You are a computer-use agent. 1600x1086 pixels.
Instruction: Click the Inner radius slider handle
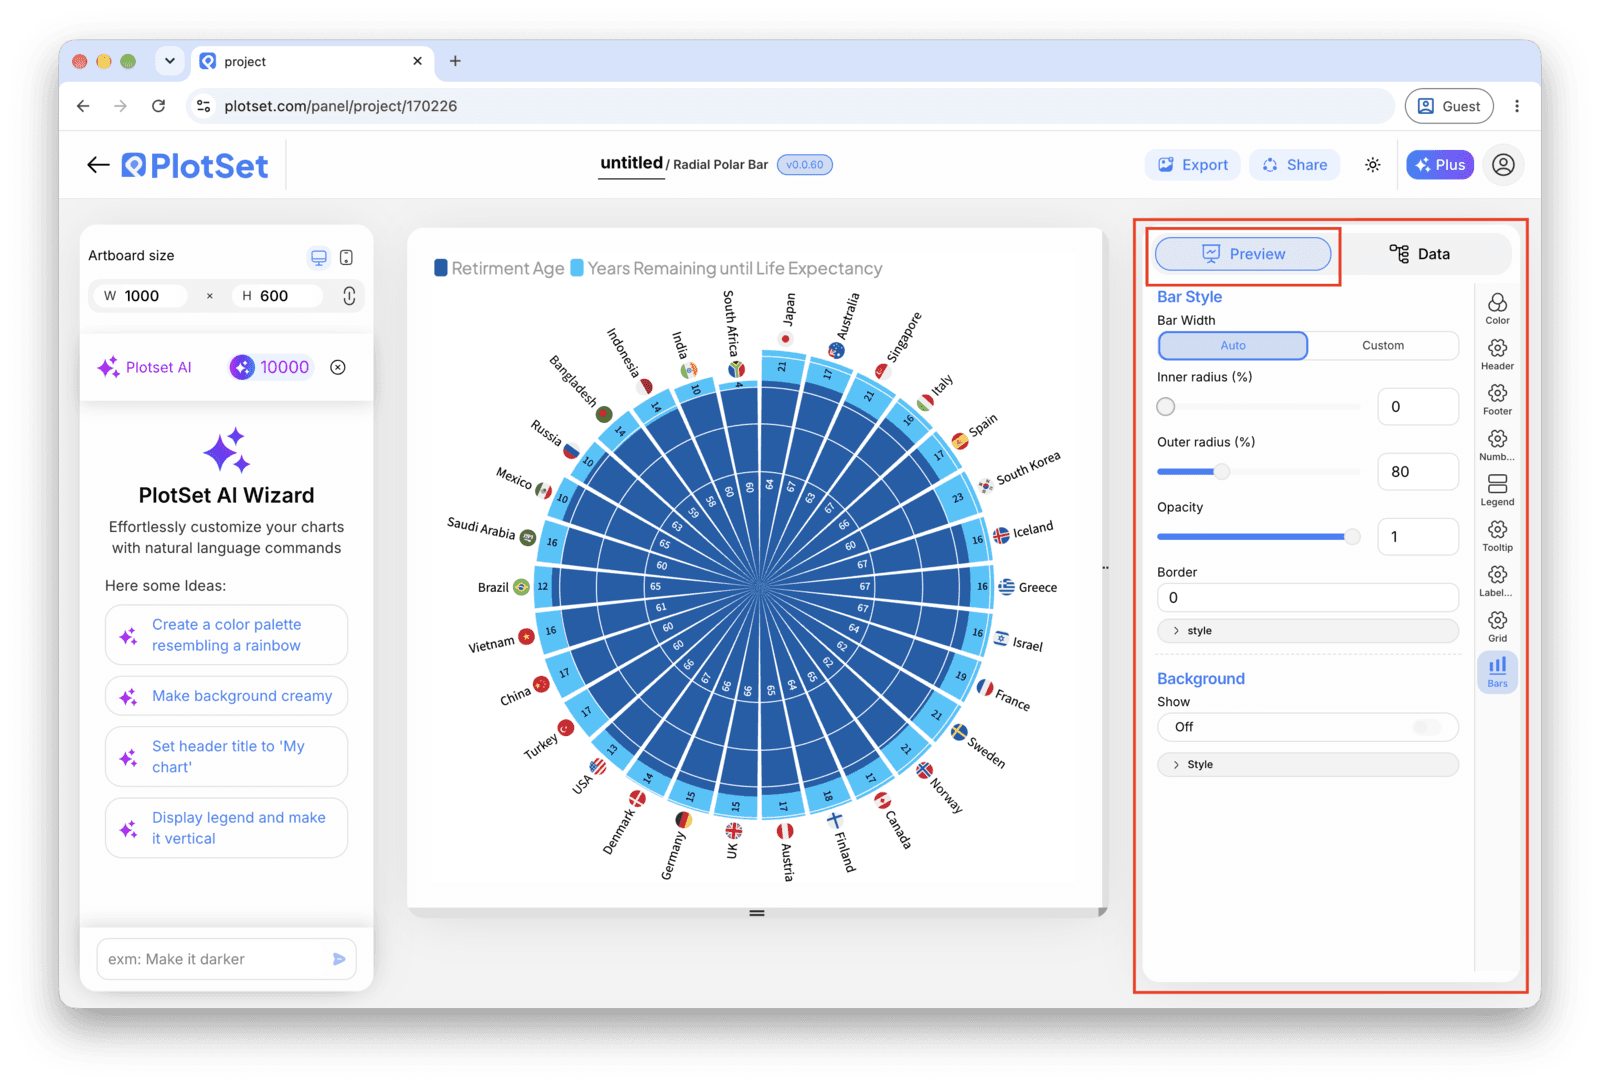point(1166,407)
